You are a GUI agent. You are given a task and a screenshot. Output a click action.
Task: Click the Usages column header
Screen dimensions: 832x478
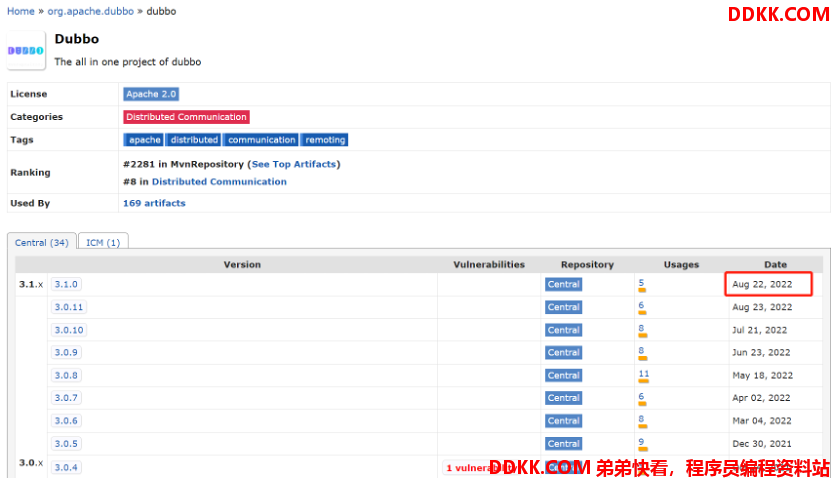click(681, 264)
